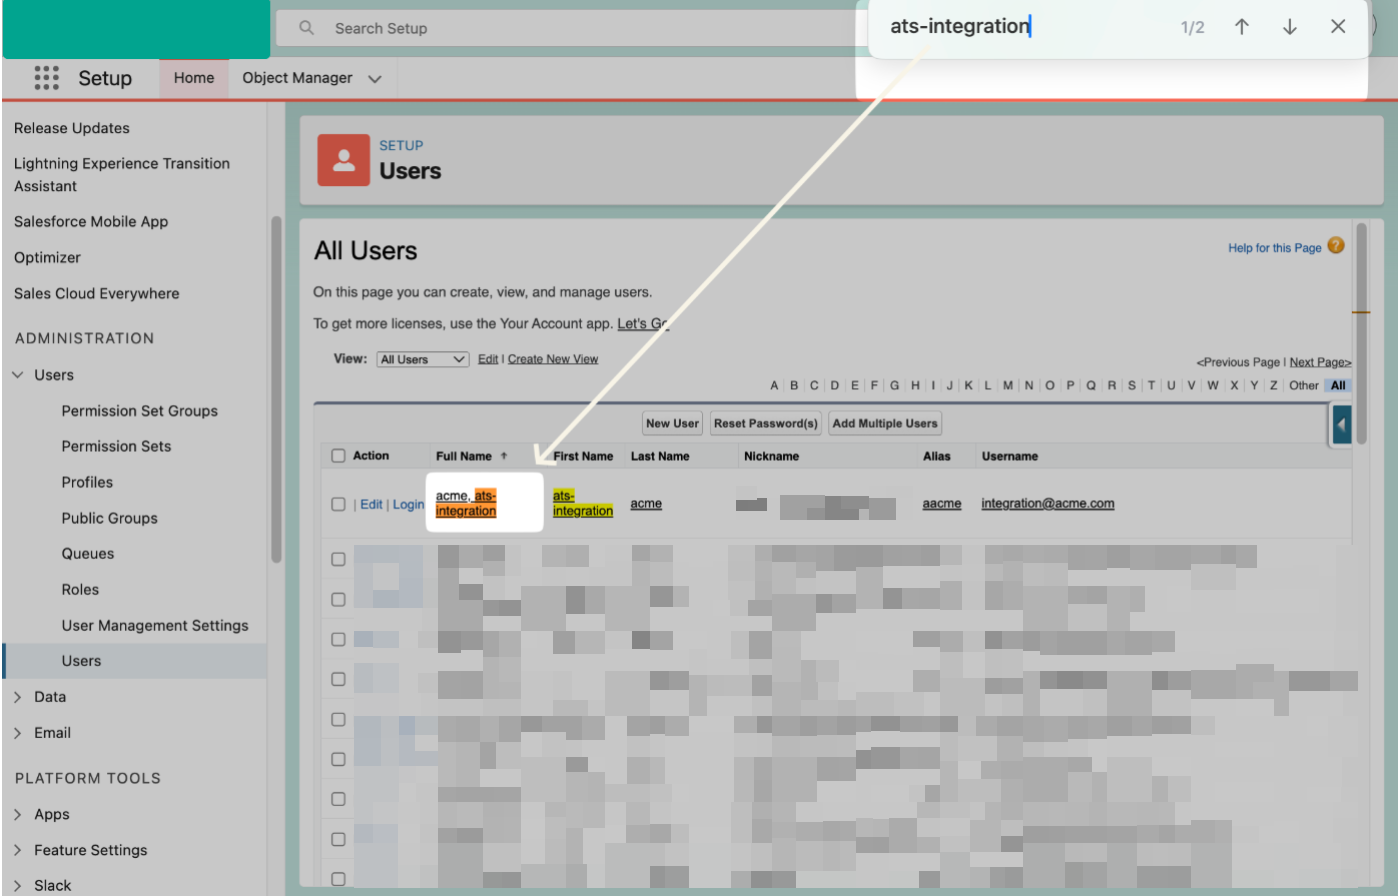Expand the Feature Settings section

point(17,850)
